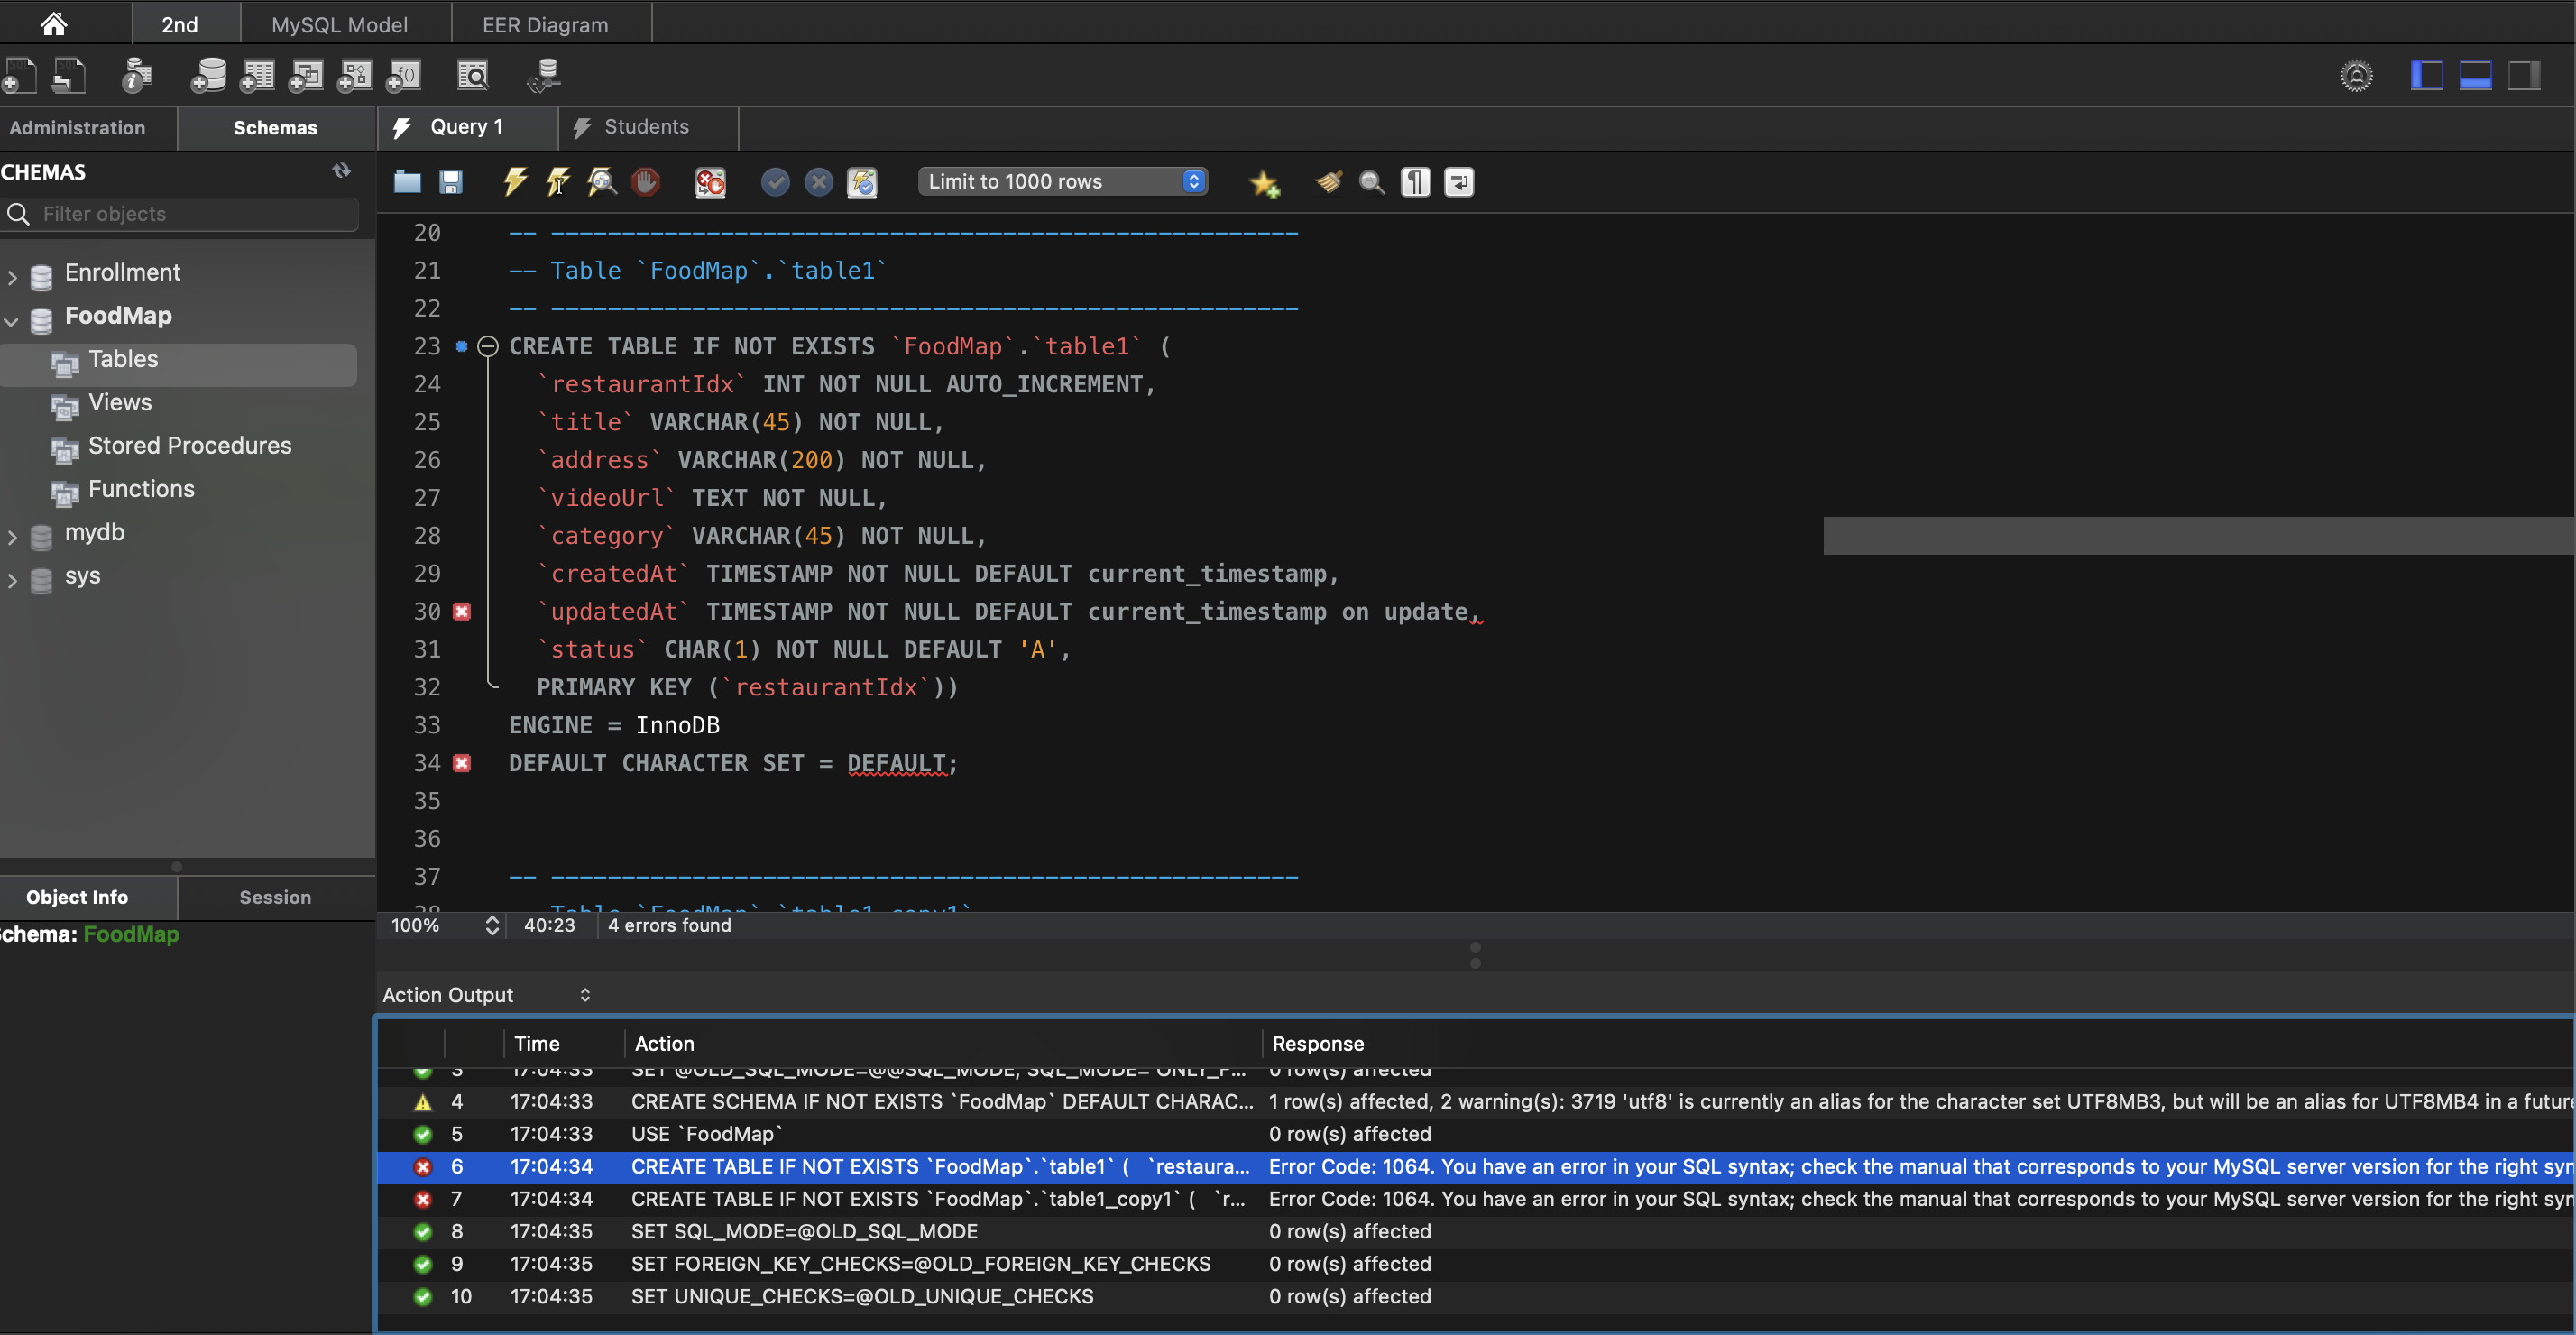Select output row 4 CREATE SCHEMA warning
This screenshot has width=2576, height=1335.
[1475, 1102]
